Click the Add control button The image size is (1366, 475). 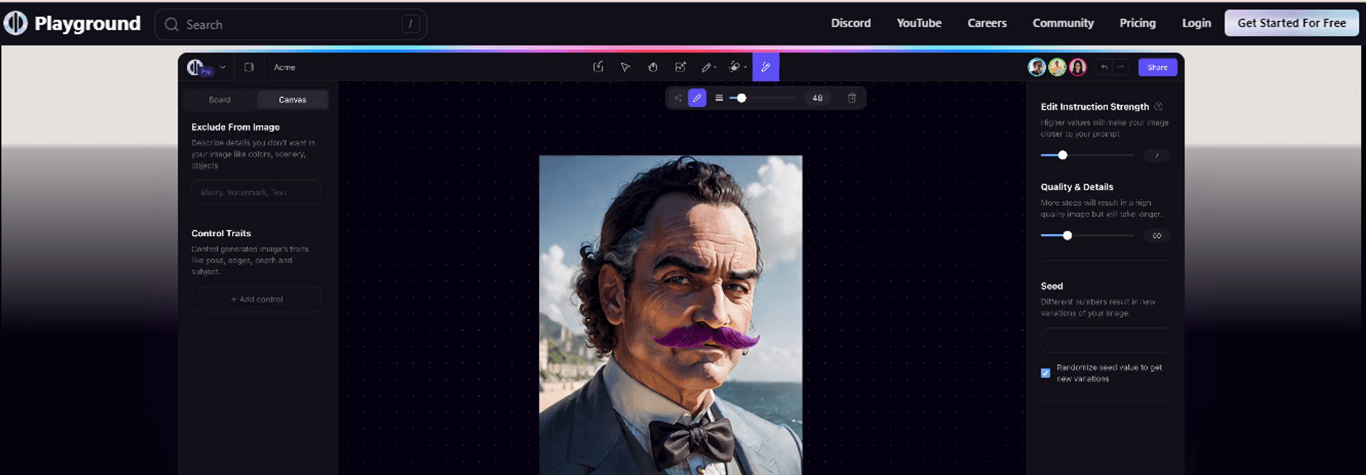coord(256,299)
